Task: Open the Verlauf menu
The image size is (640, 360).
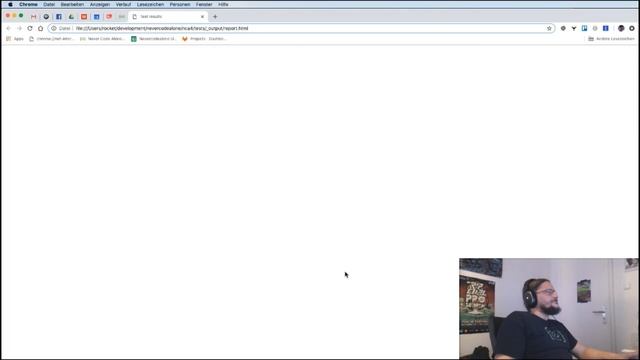Action: point(123,4)
